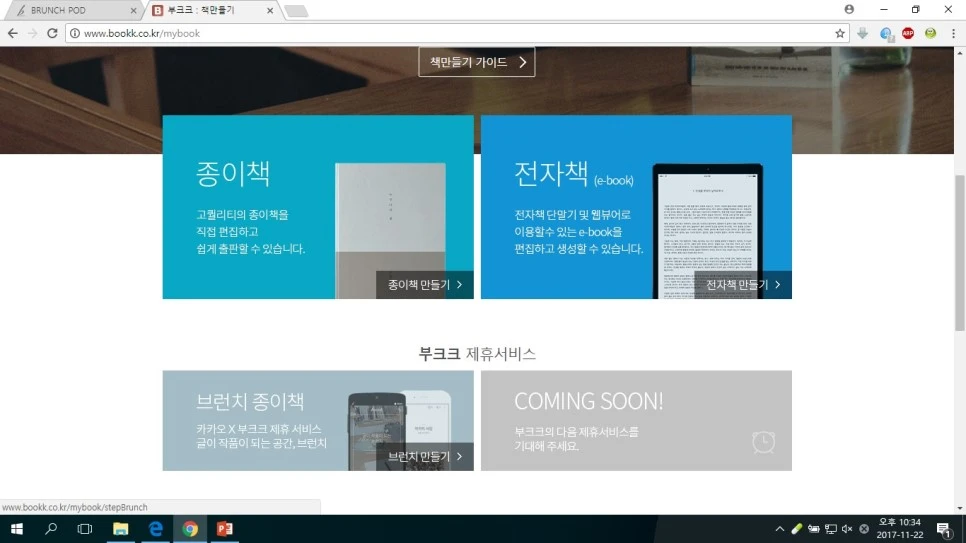The image size is (966, 543).
Task: Click the 부크크 제휴서비스 heading
Action: (477, 354)
